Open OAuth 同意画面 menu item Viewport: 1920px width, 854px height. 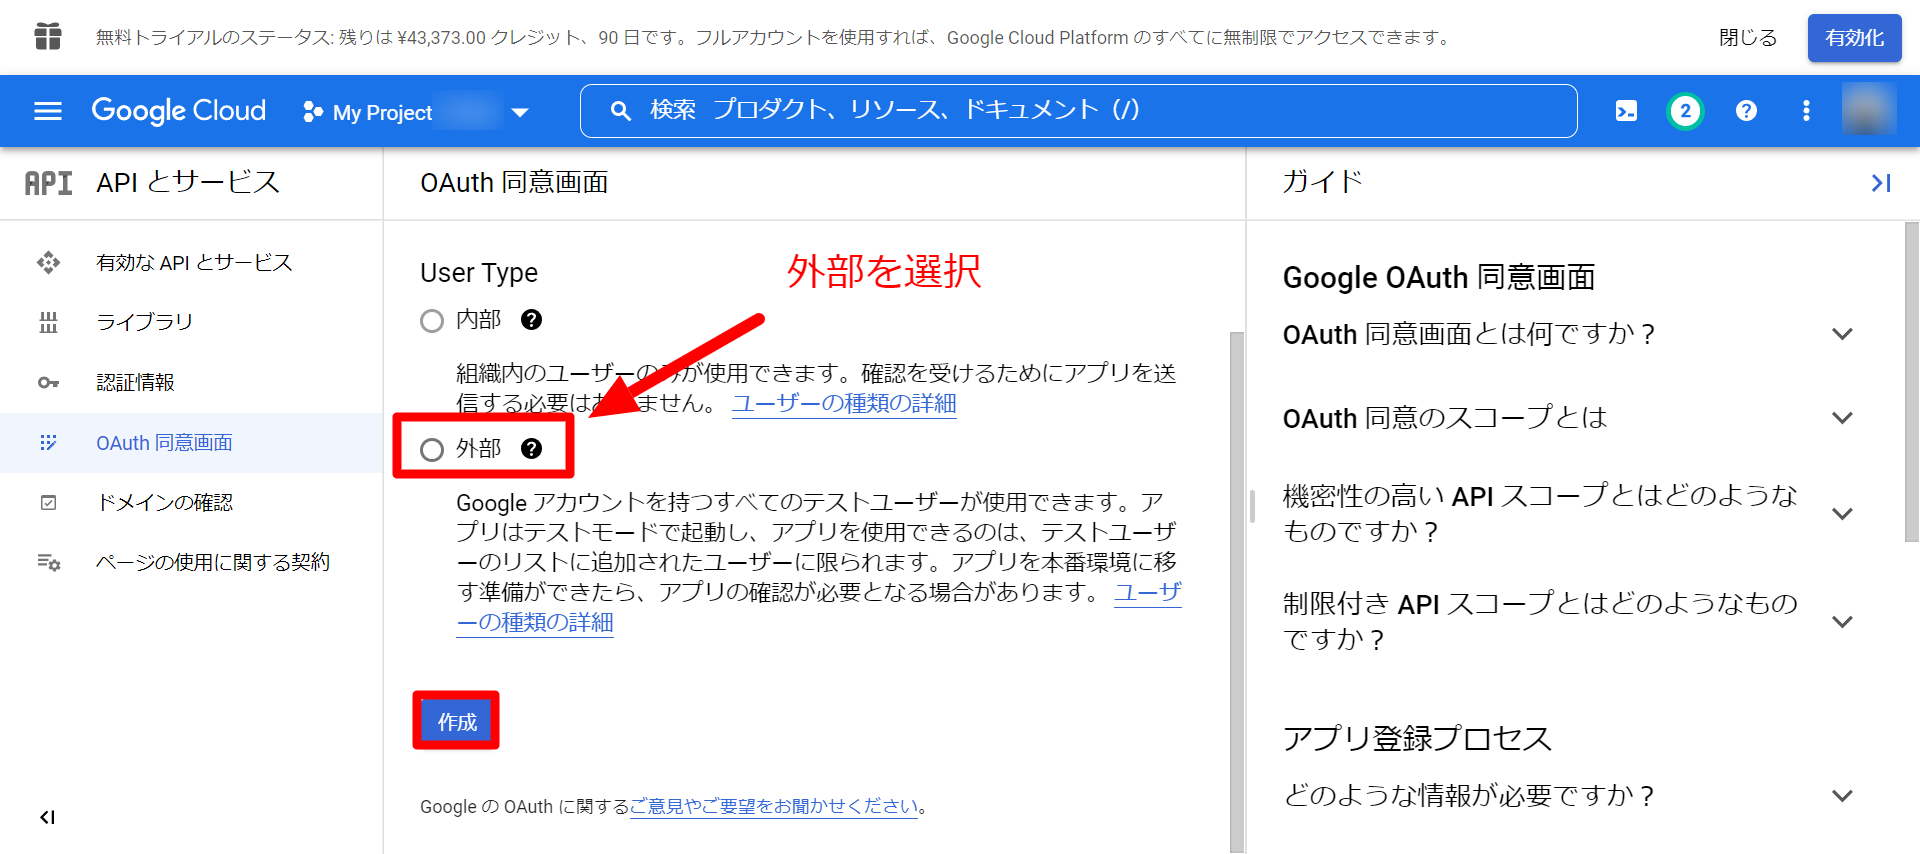click(x=192, y=443)
